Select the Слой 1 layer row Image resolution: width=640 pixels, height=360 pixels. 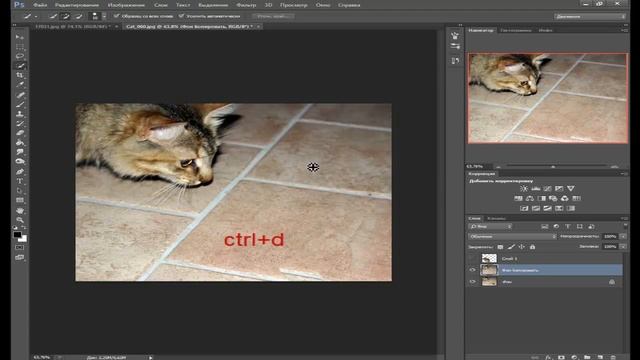point(545,258)
